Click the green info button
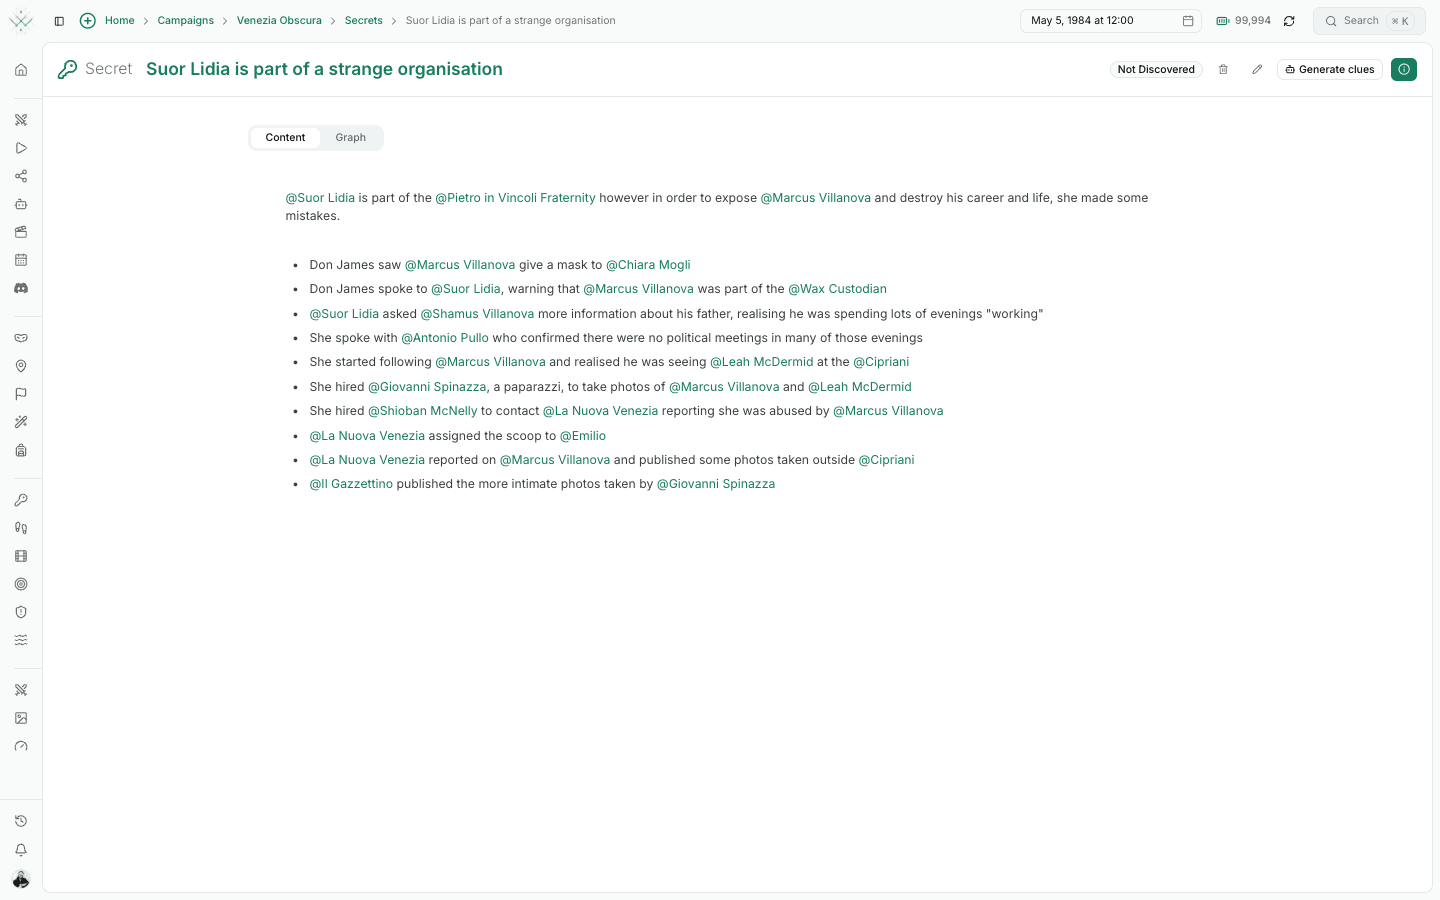This screenshot has width=1440, height=900. tap(1404, 69)
